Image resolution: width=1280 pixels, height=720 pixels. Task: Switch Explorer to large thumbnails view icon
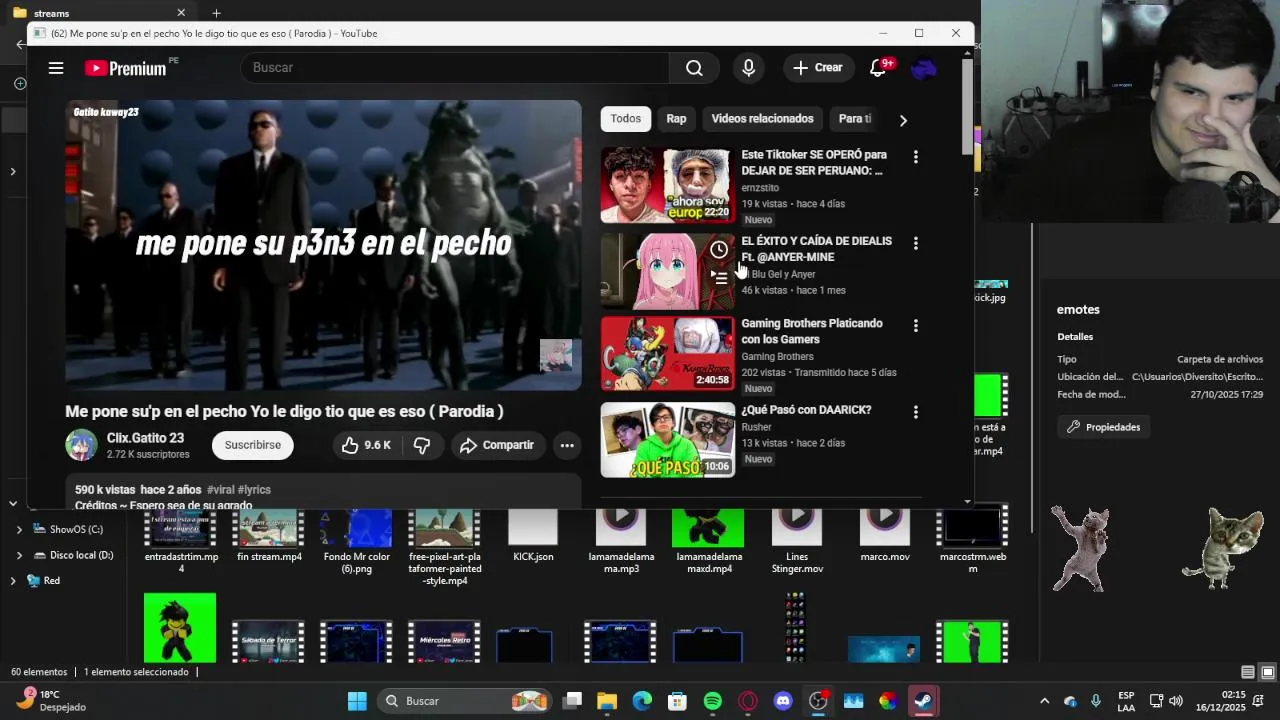(1267, 672)
